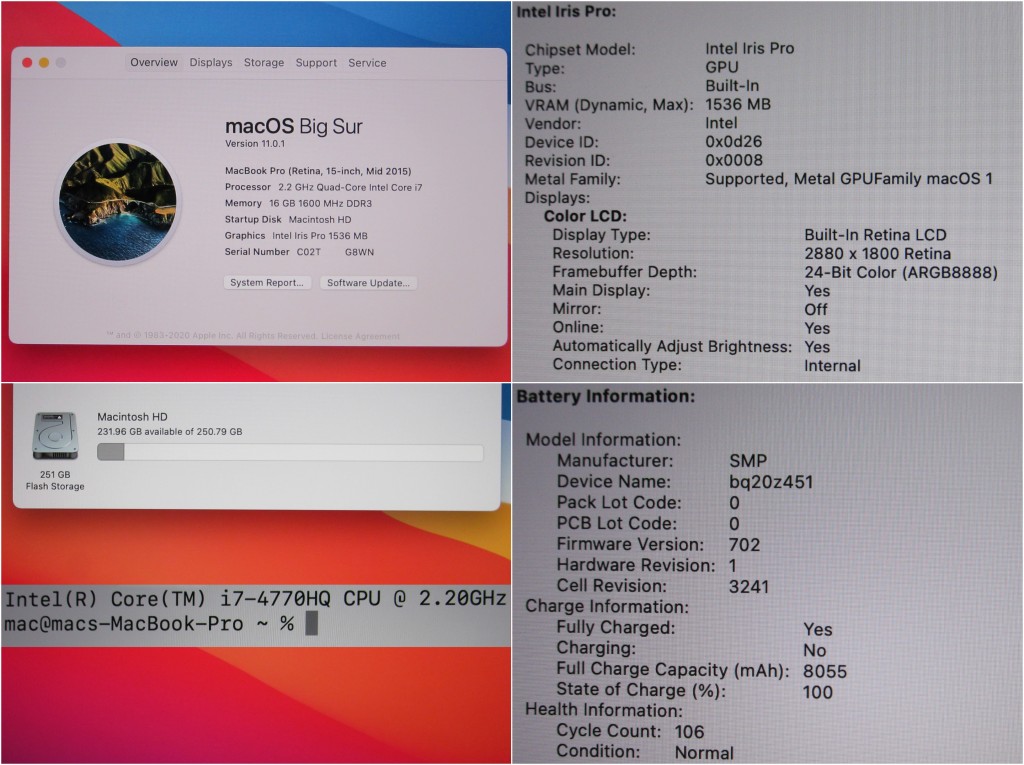
Task: Click the State of Charge value 100
Action: click(x=818, y=692)
